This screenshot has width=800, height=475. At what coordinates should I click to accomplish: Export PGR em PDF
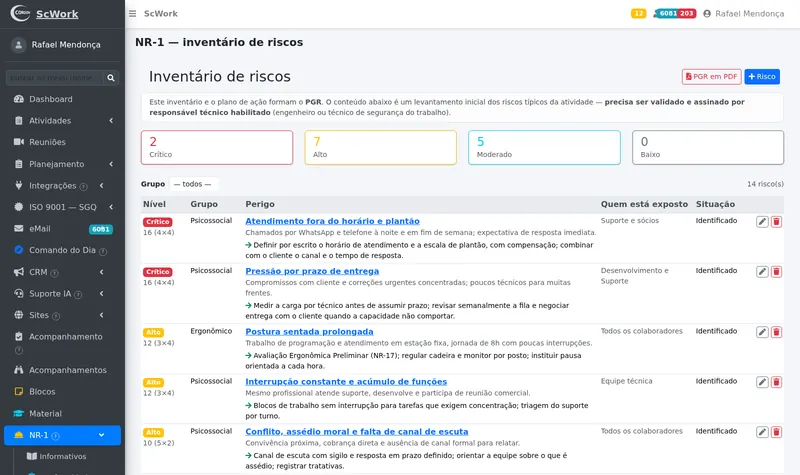click(711, 77)
